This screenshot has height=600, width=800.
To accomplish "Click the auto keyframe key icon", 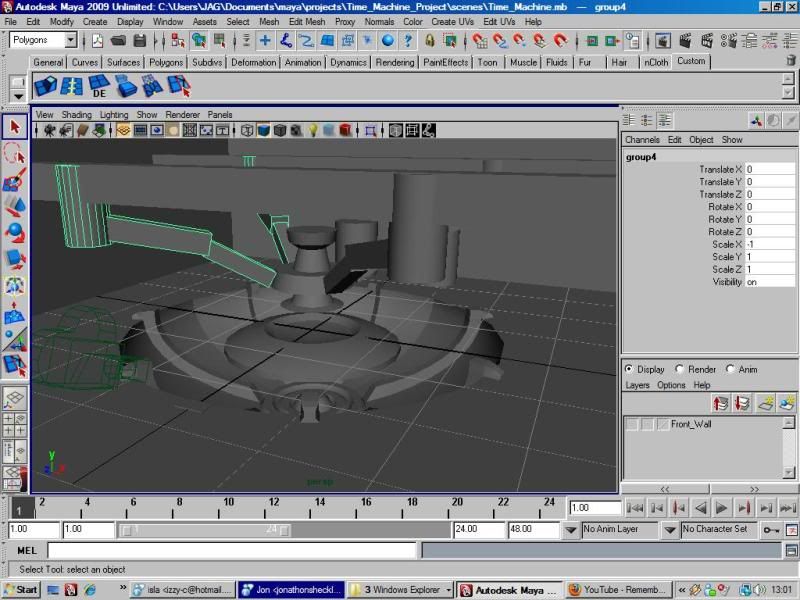I will (x=771, y=529).
